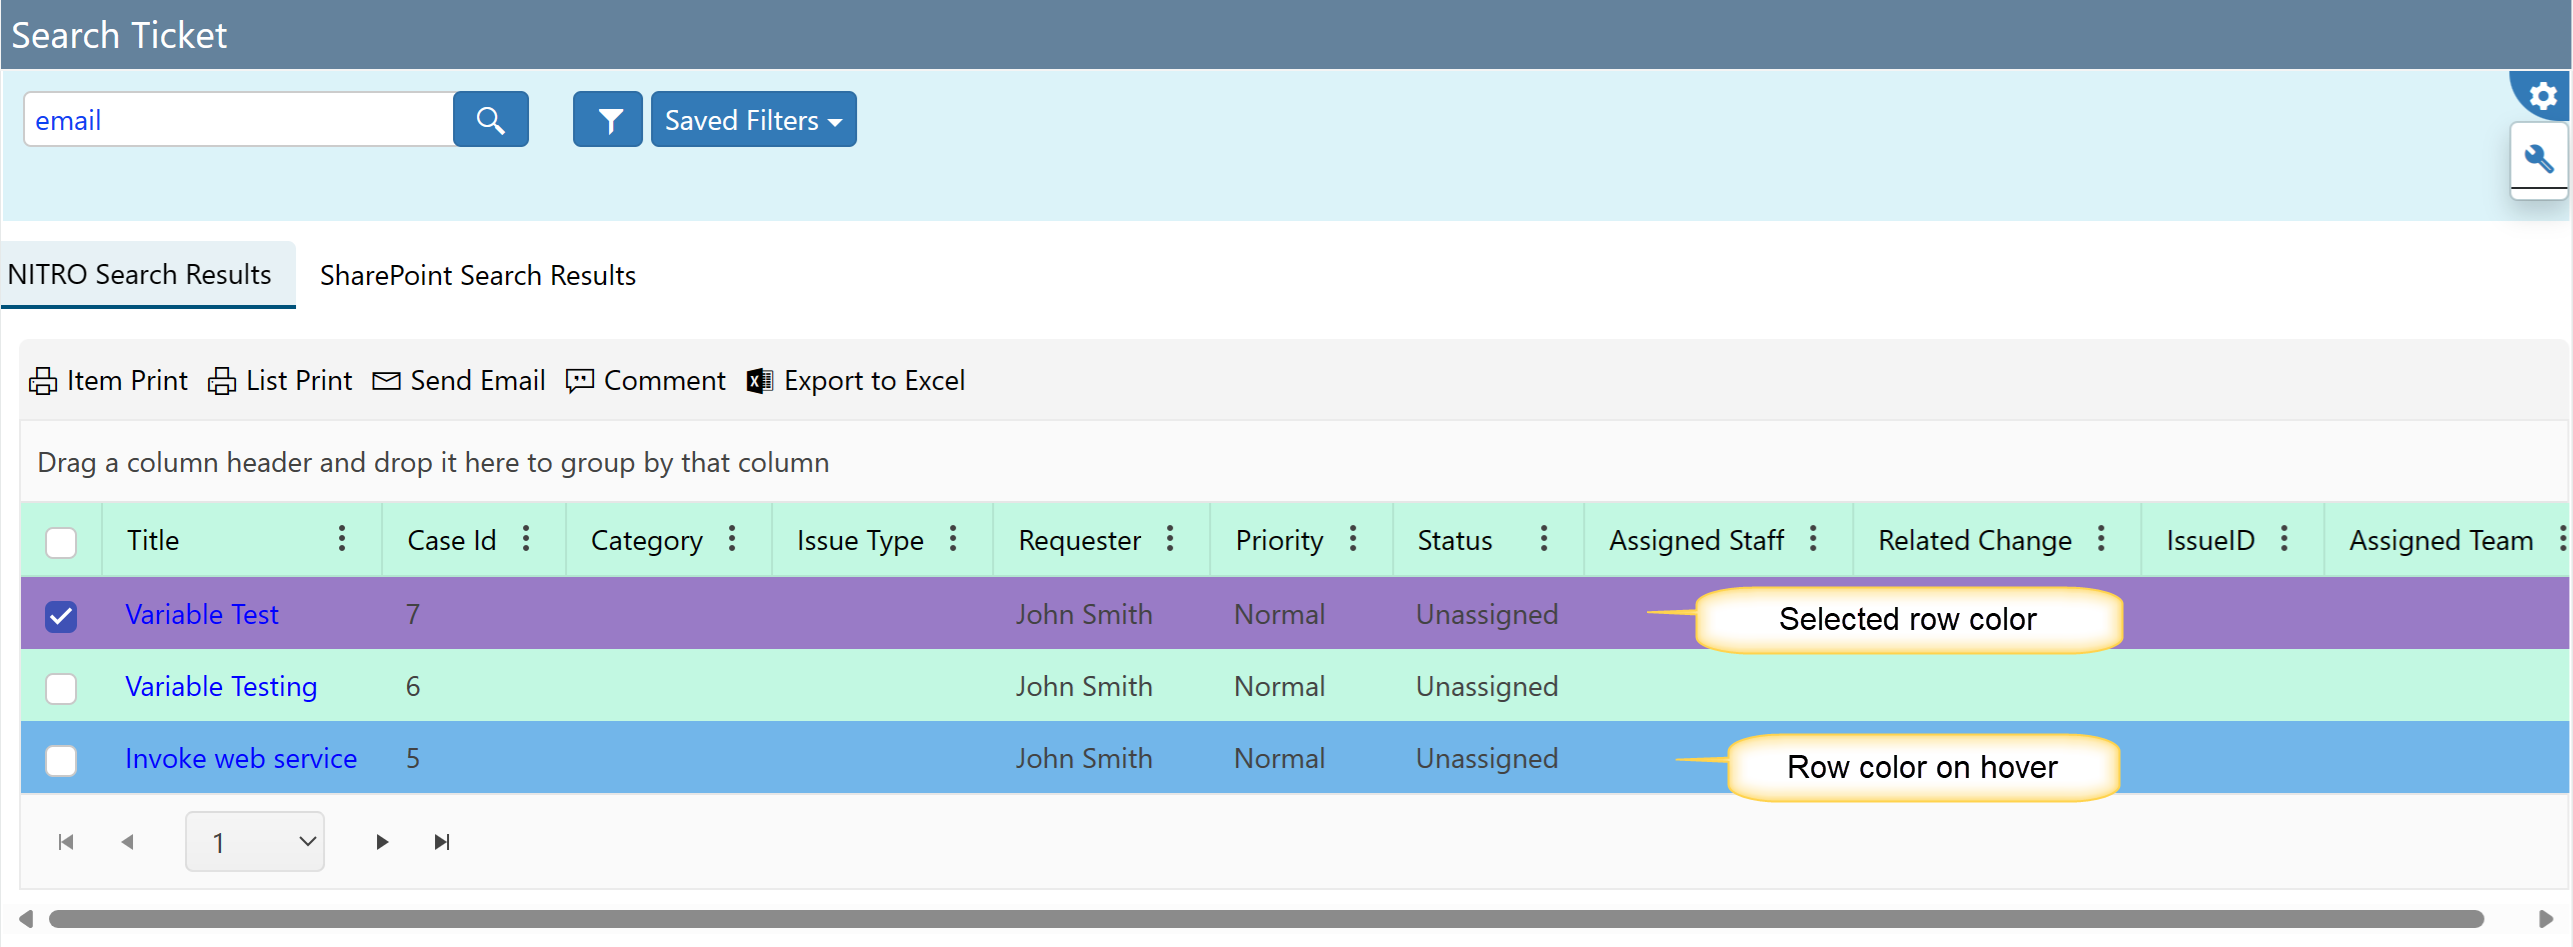Click Normal priority in Variable Test row
Viewport: 2573px width, 947px height.
pos(1280,615)
